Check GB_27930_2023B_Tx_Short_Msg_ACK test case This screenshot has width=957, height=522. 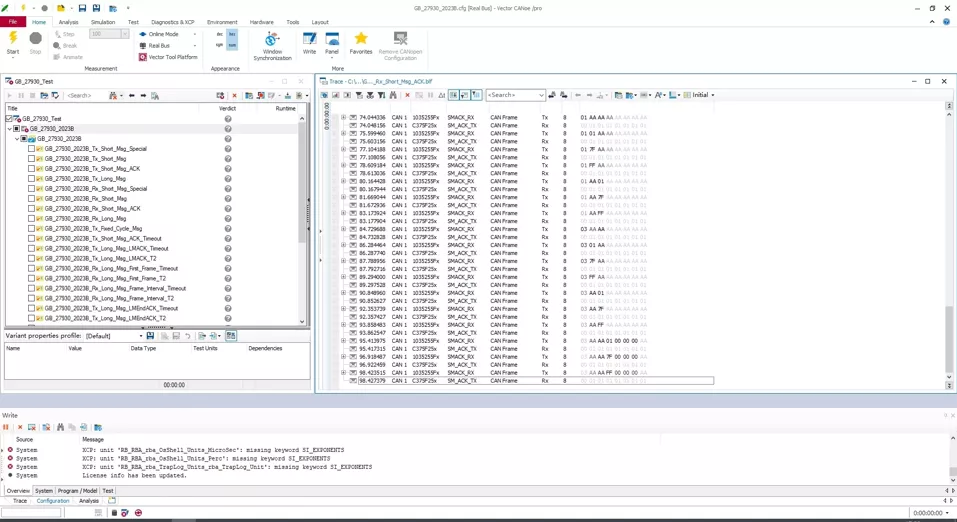[x=31, y=169]
